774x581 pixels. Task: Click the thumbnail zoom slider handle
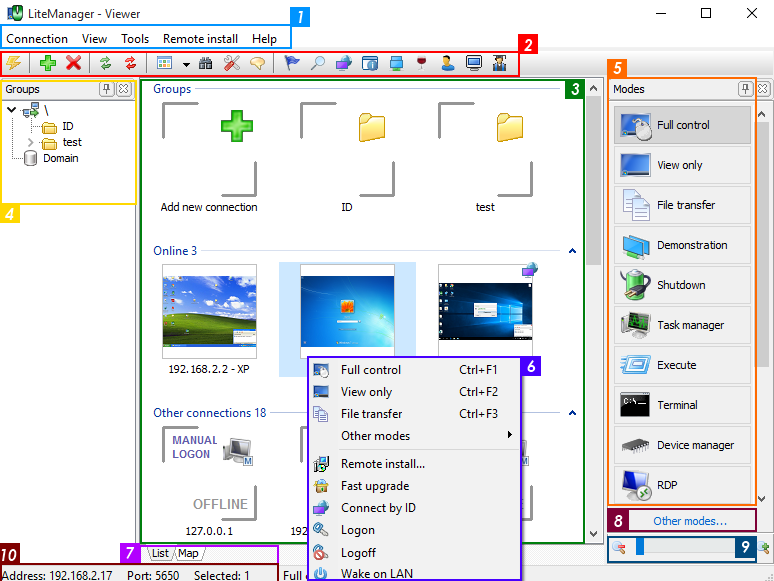(640, 547)
